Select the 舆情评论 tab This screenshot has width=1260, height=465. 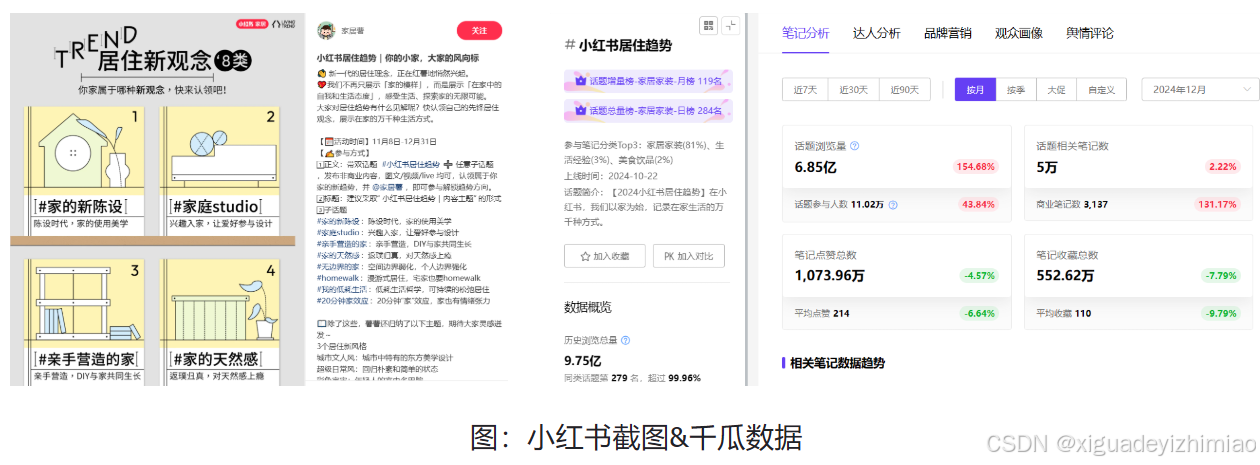pos(1089,33)
